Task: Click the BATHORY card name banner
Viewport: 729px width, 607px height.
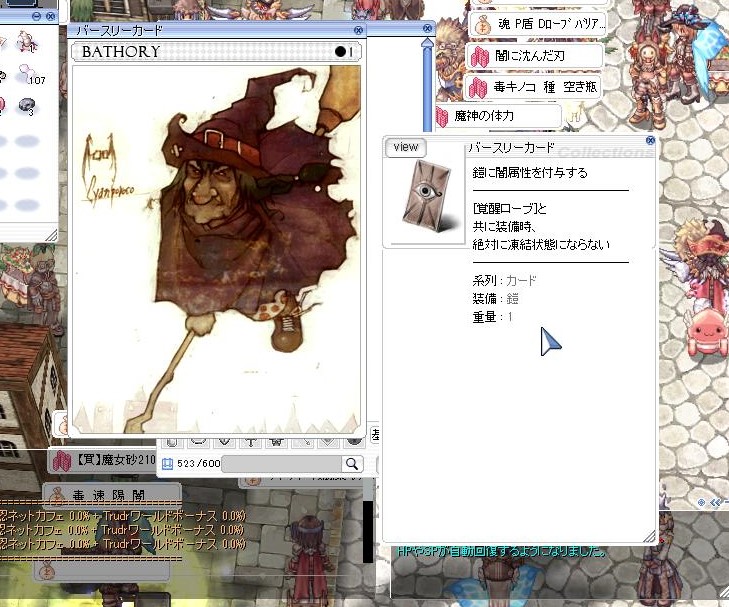Action: (217, 52)
